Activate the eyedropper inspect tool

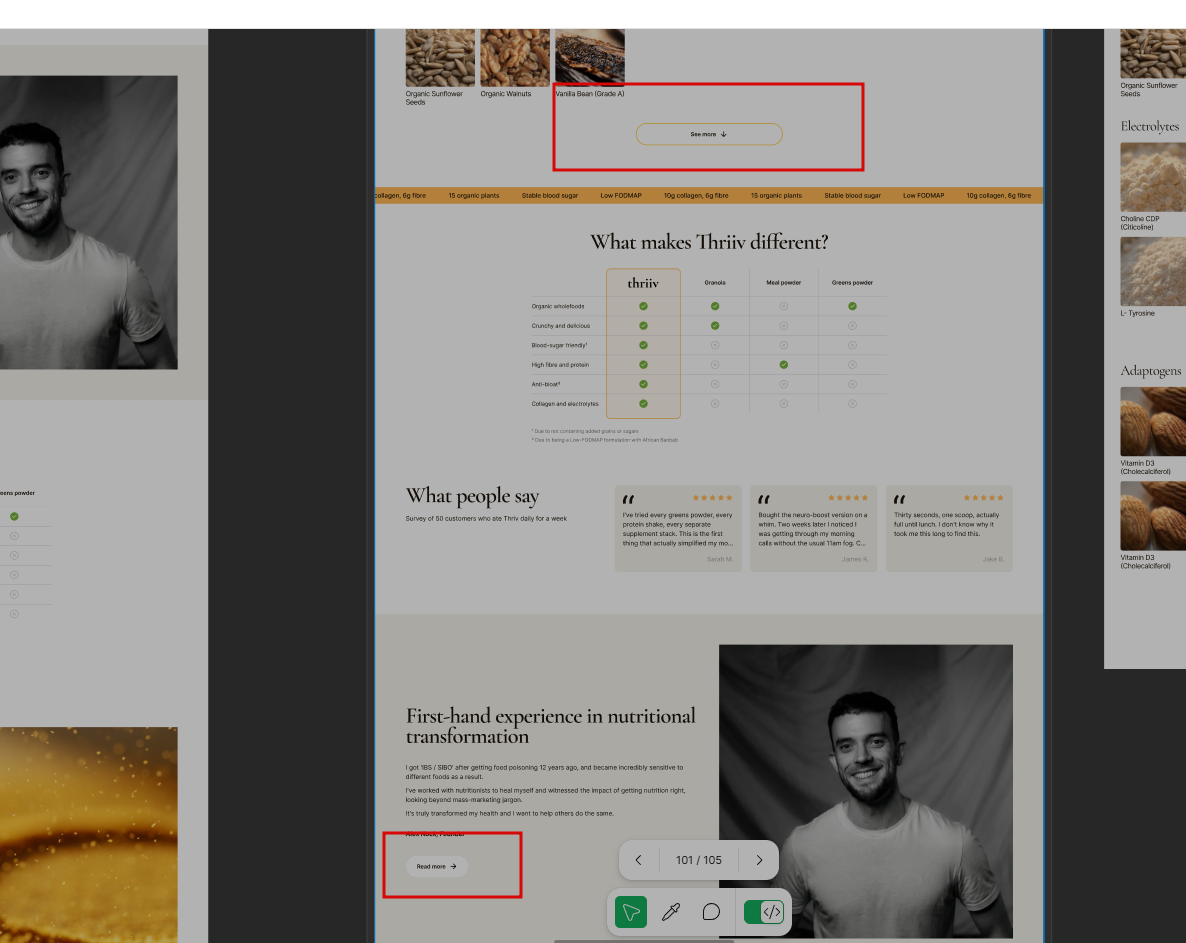pos(671,912)
